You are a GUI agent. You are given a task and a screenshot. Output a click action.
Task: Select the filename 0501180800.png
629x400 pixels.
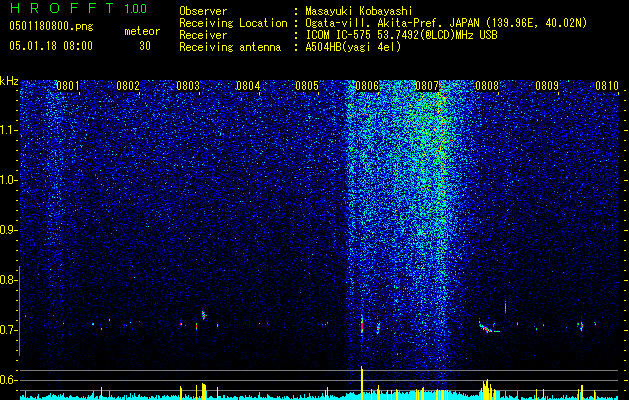coord(51,27)
